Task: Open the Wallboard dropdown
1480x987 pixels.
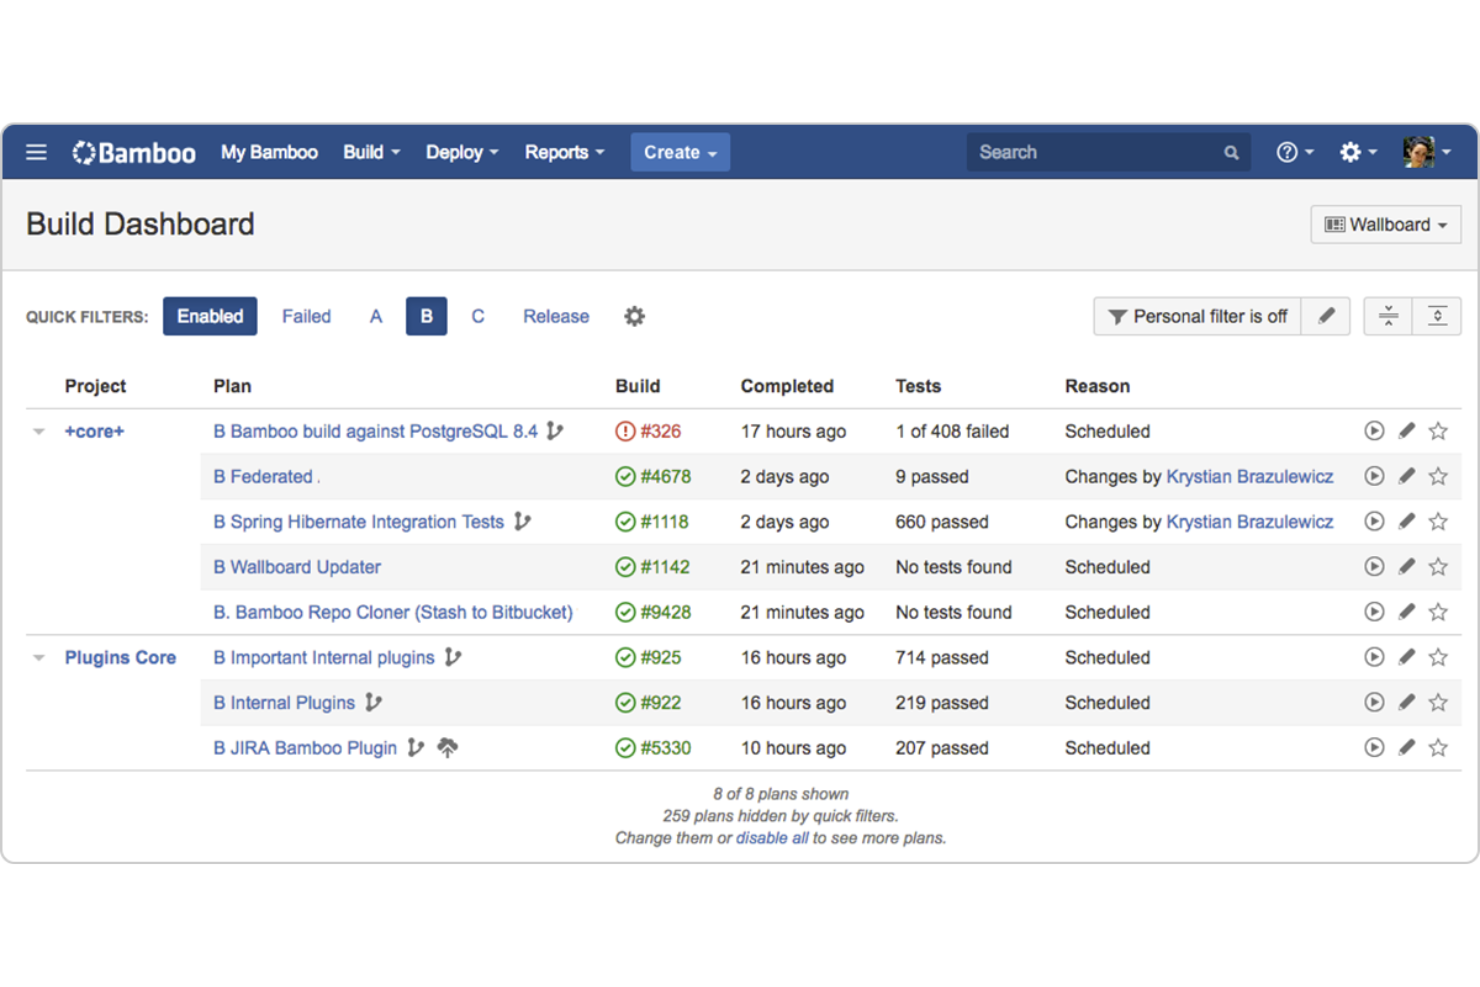Action: pyautogui.click(x=1386, y=224)
